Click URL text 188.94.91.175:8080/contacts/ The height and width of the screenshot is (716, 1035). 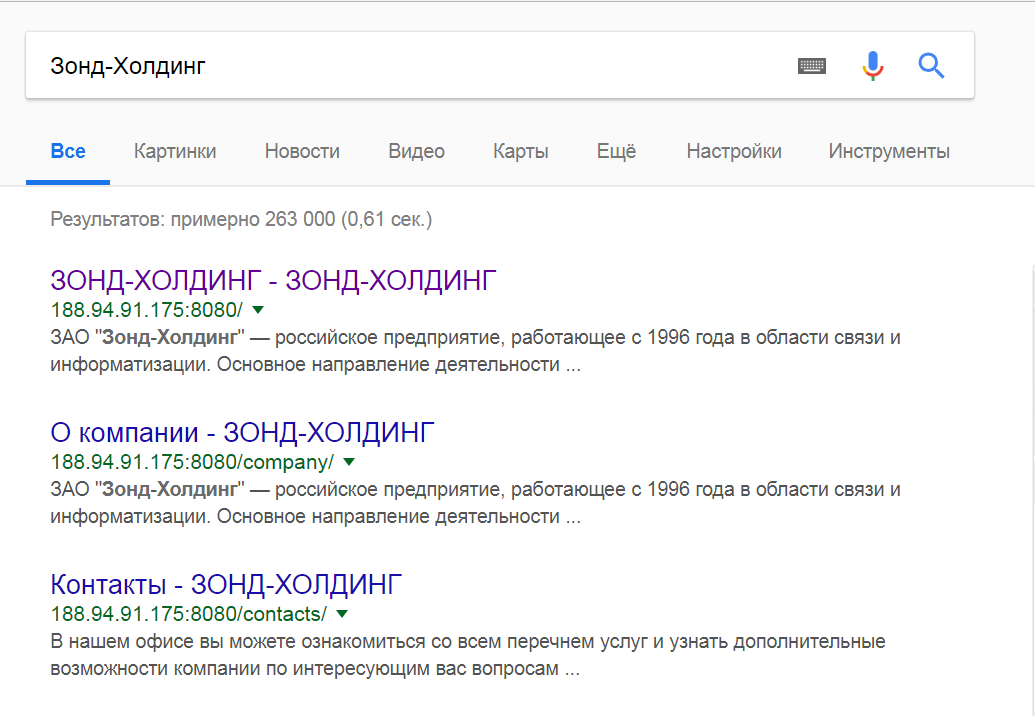coord(189,614)
